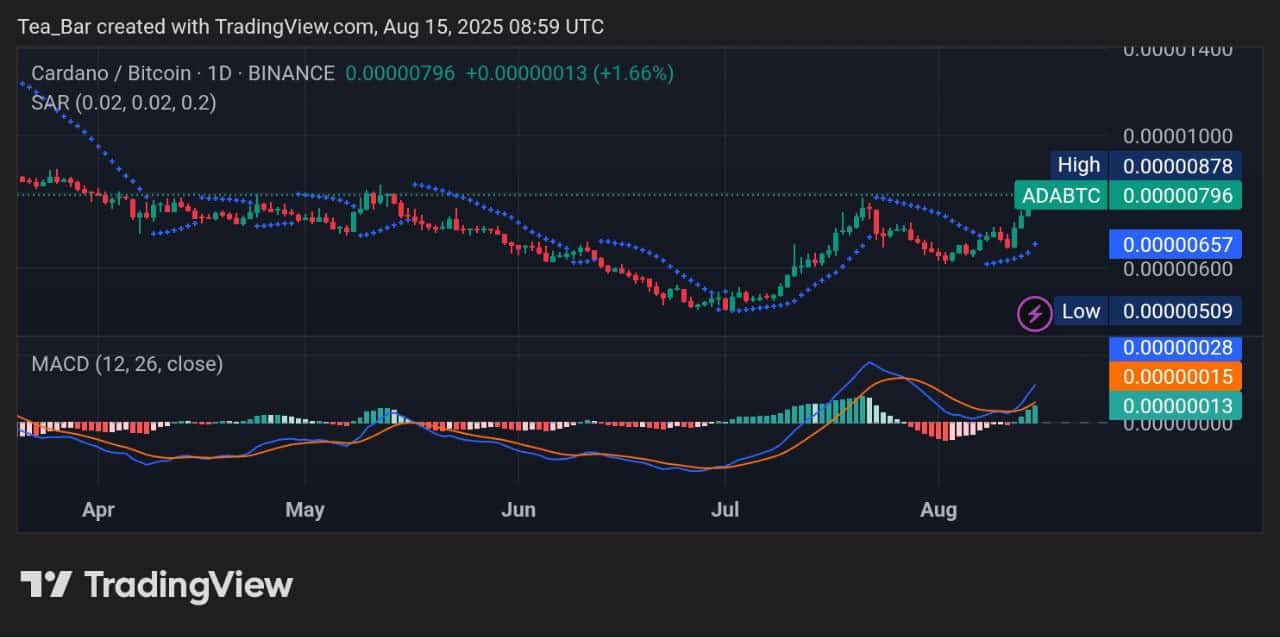
Task: Click the +0.00000013 (+1.66%) change value
Action: 570,73
